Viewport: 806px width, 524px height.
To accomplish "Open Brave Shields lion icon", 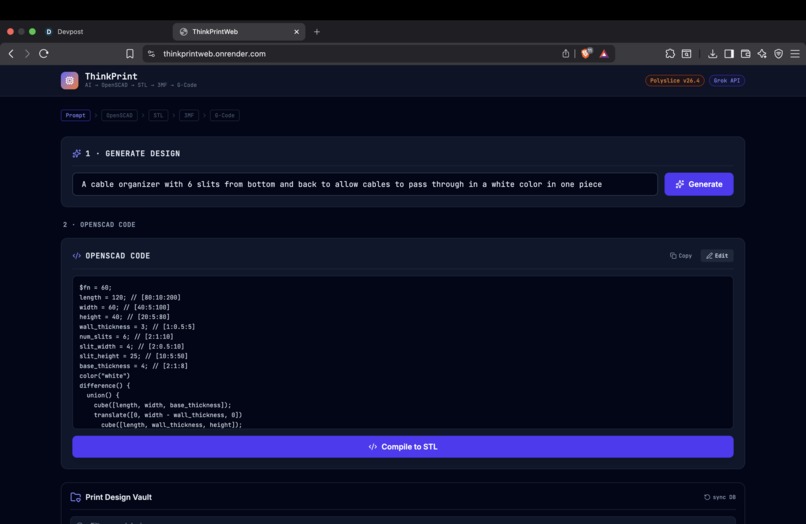I will tap(587, 53).
